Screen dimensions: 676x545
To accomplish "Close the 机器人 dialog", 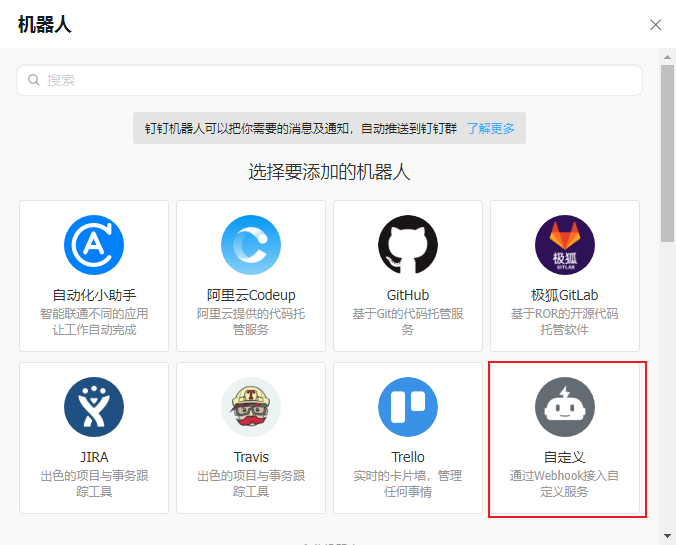I will (655, 25).
